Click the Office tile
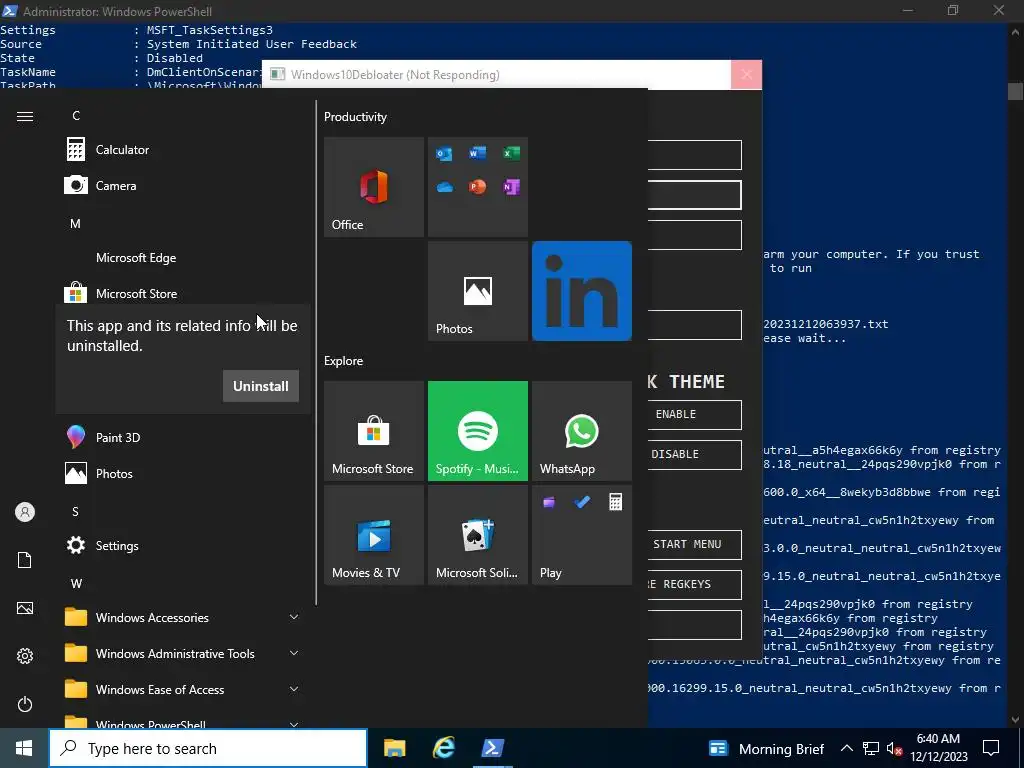The width and height of the screenshot is (1024, 768). pyautogui.click(x=374, y=187)
